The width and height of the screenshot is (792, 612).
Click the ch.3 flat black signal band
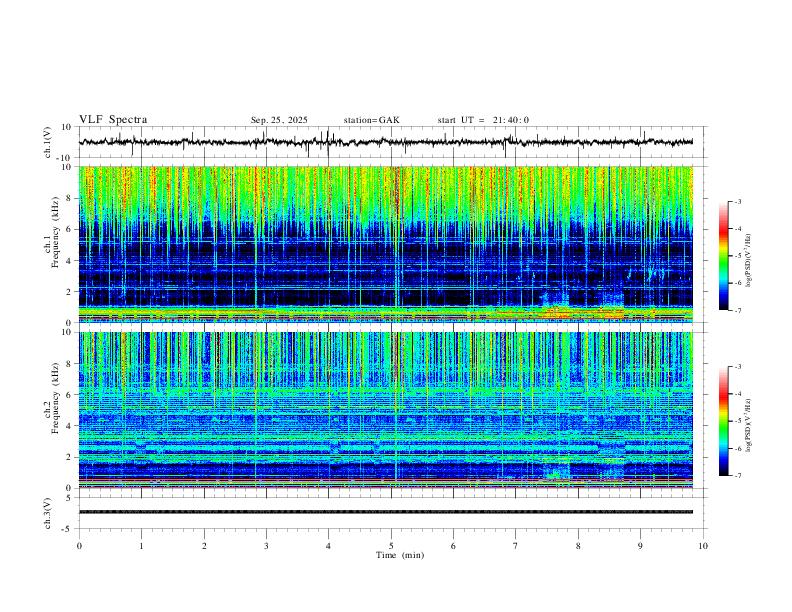pos(385,512)
